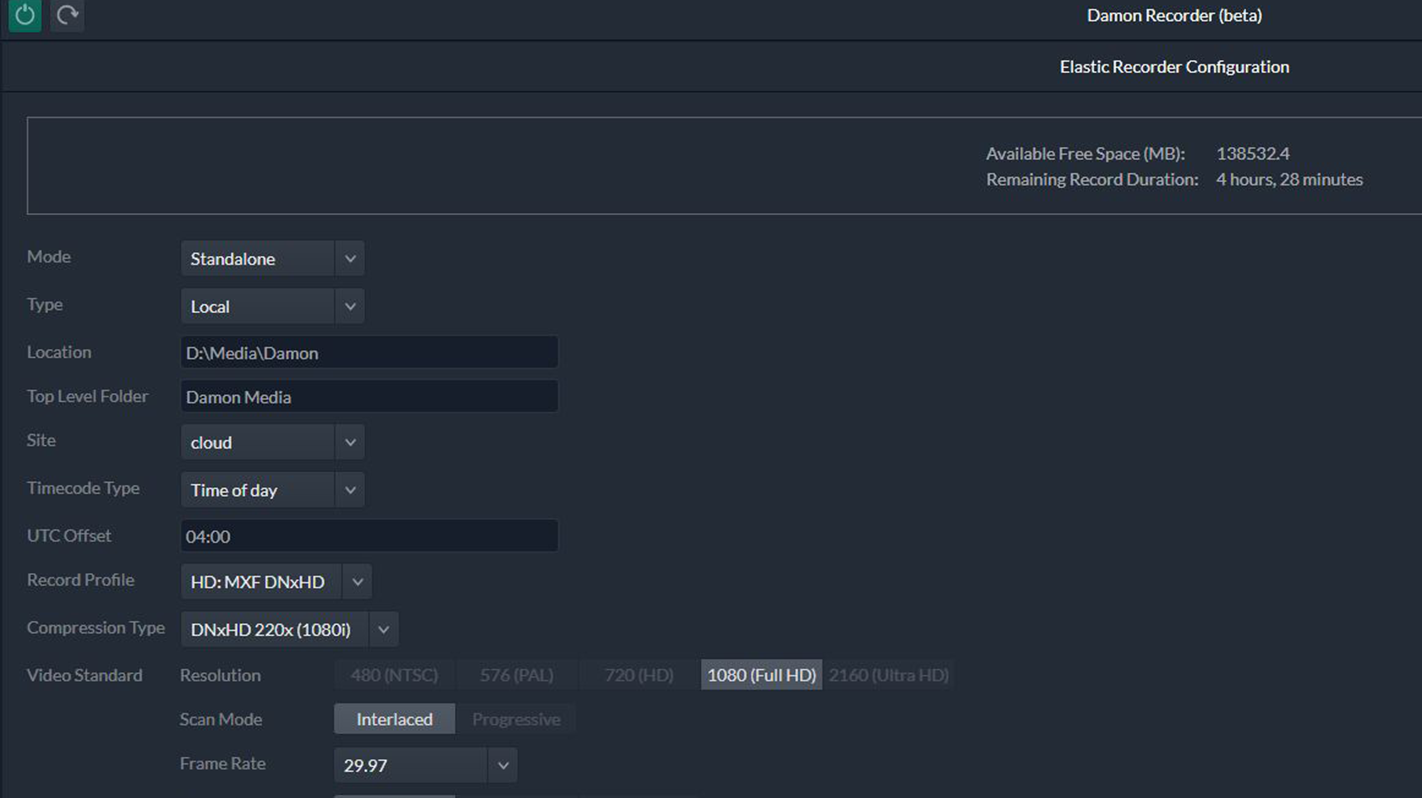Expand the Record Profile dropdown

[x=276, y=581]
